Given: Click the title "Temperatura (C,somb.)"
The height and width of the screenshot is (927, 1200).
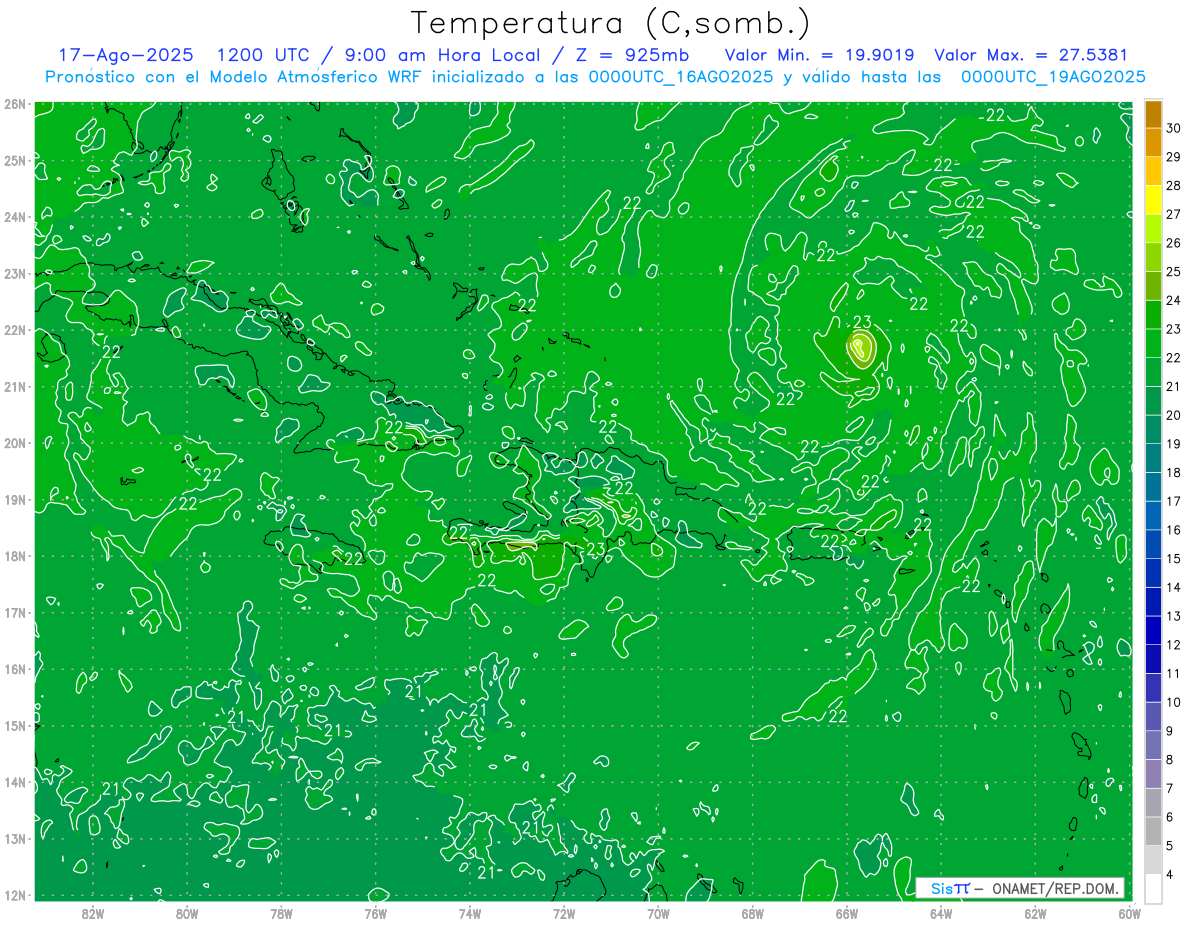Looking at the screenshot, I should coord(611,24).
